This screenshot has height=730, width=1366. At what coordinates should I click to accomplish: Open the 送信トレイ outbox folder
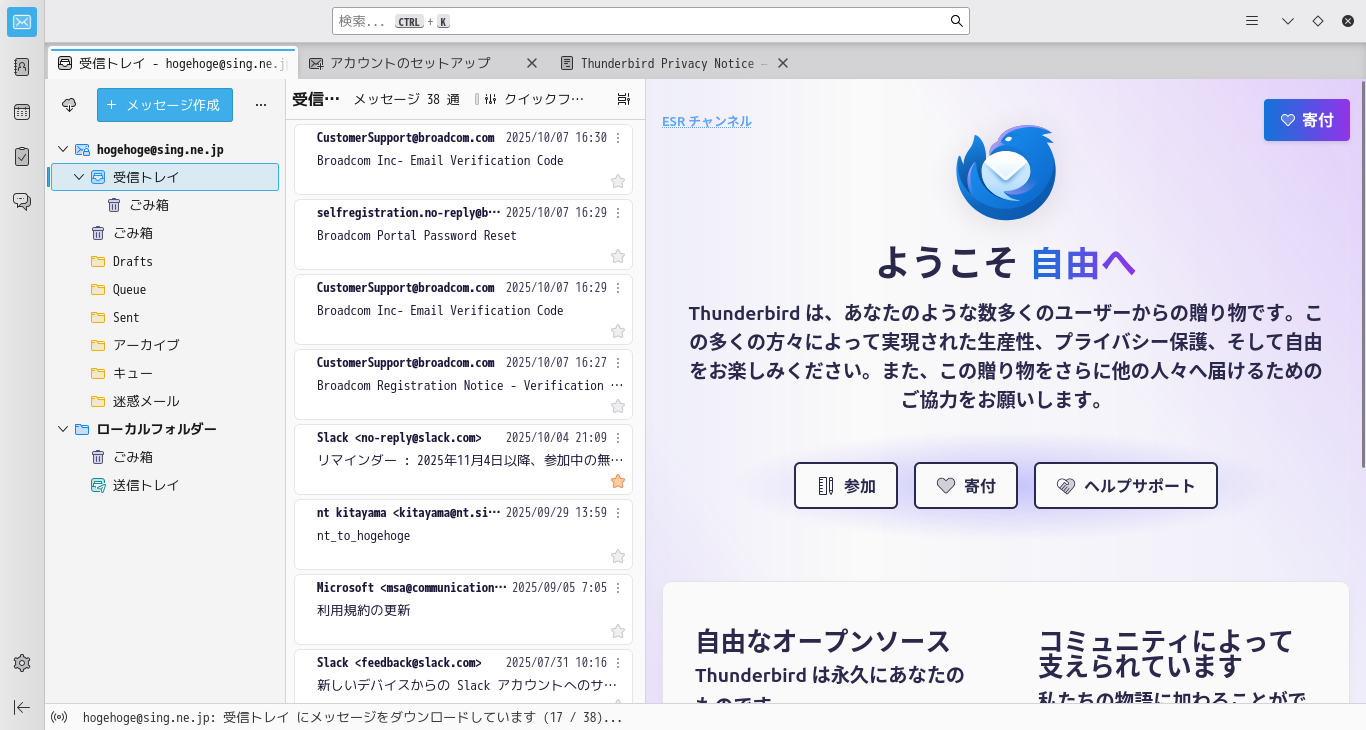click(164, 485)
